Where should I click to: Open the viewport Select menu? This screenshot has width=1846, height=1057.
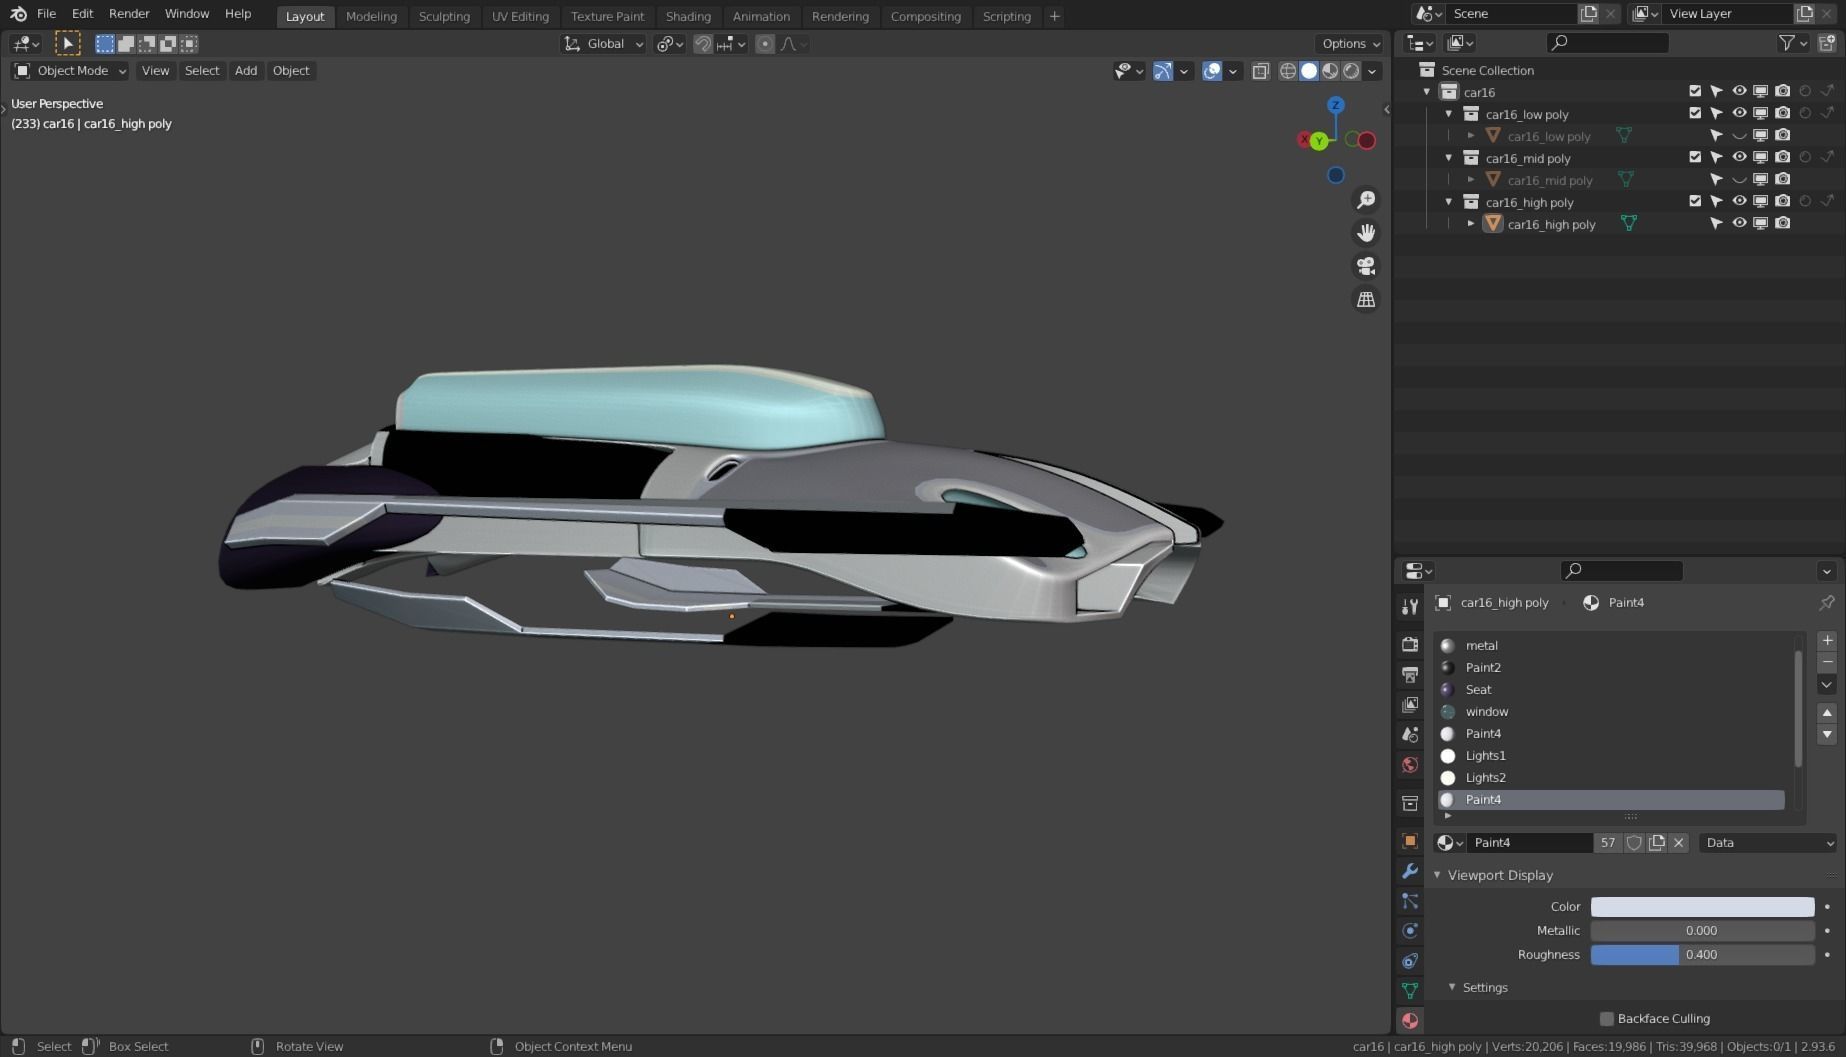(x=202, y=71)
